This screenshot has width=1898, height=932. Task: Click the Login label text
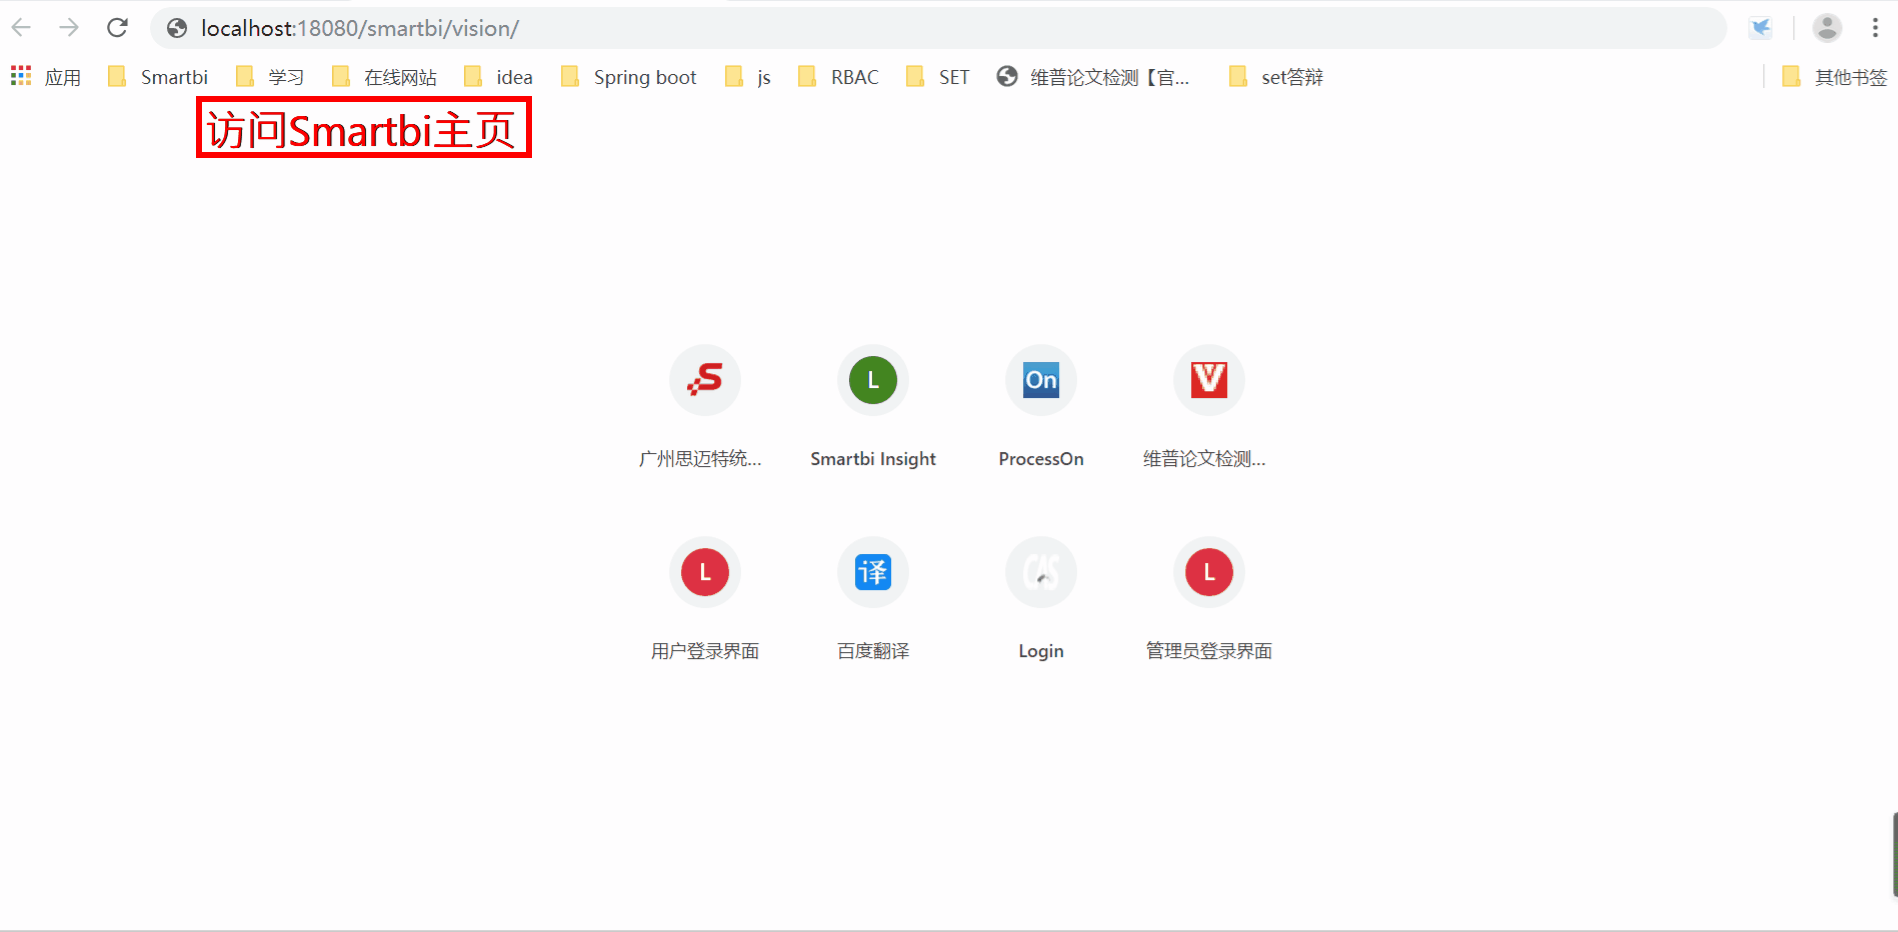[x=1041, y=651]
